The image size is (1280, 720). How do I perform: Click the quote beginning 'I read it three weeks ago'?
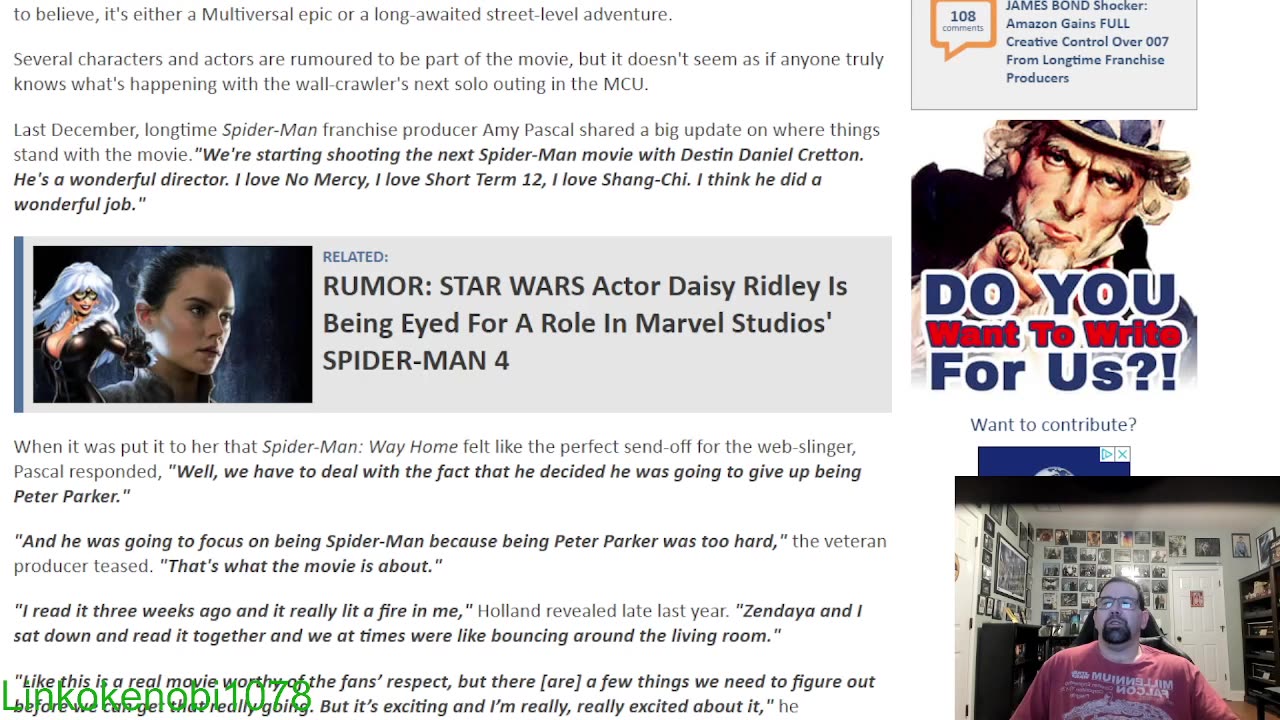pos(243,611)
